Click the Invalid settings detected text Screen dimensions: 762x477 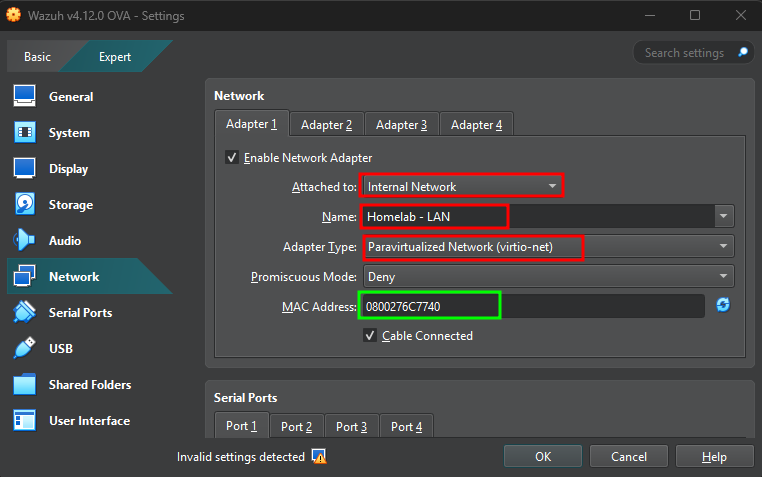coord(241,457)
